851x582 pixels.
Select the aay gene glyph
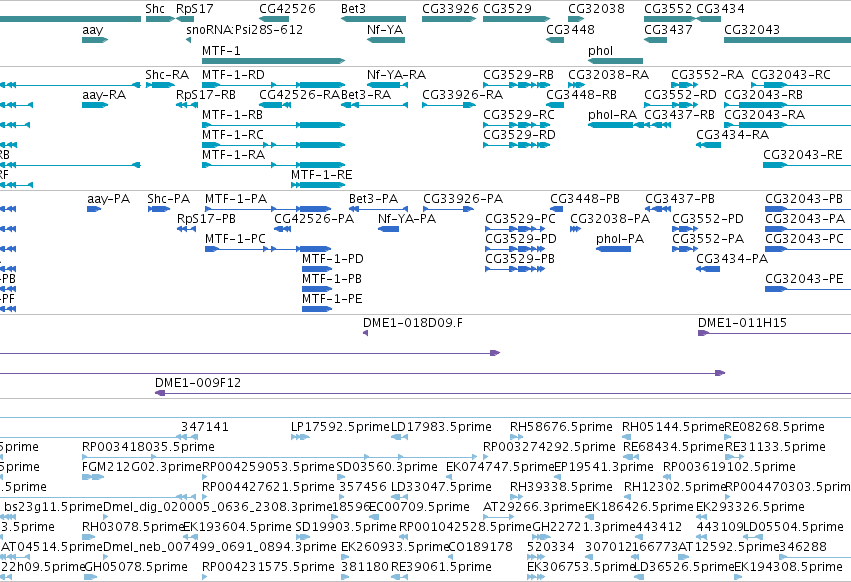95,40
